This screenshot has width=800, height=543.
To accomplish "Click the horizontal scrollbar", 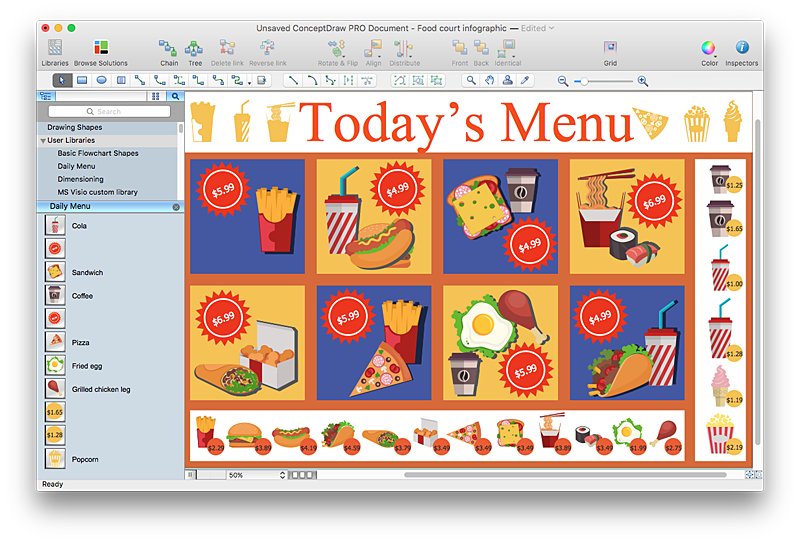I will click(x=565, y=475).
